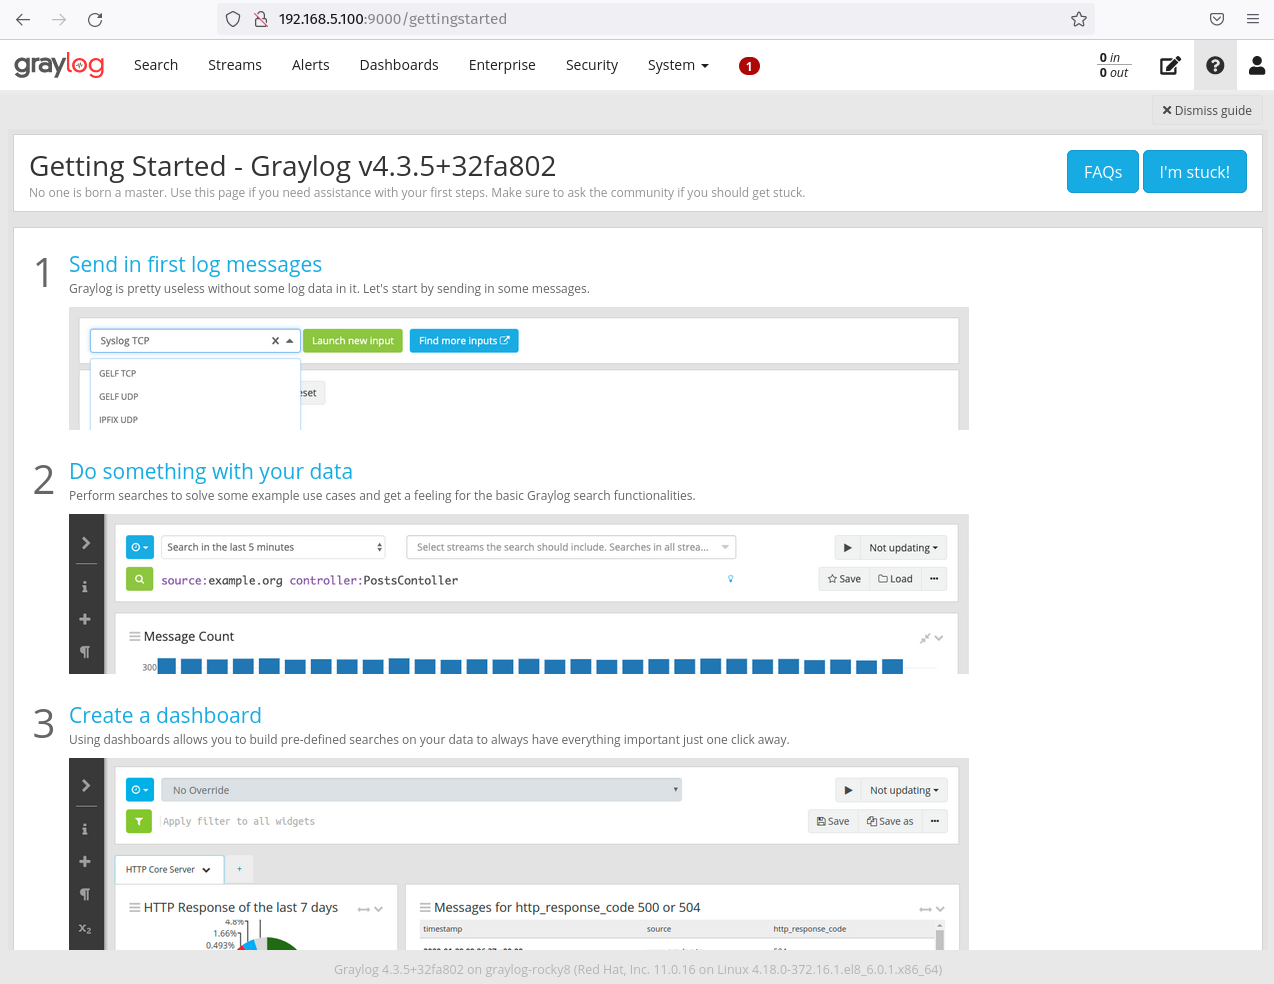
Task: Click Launch new input button
Action: pos(353,341)
